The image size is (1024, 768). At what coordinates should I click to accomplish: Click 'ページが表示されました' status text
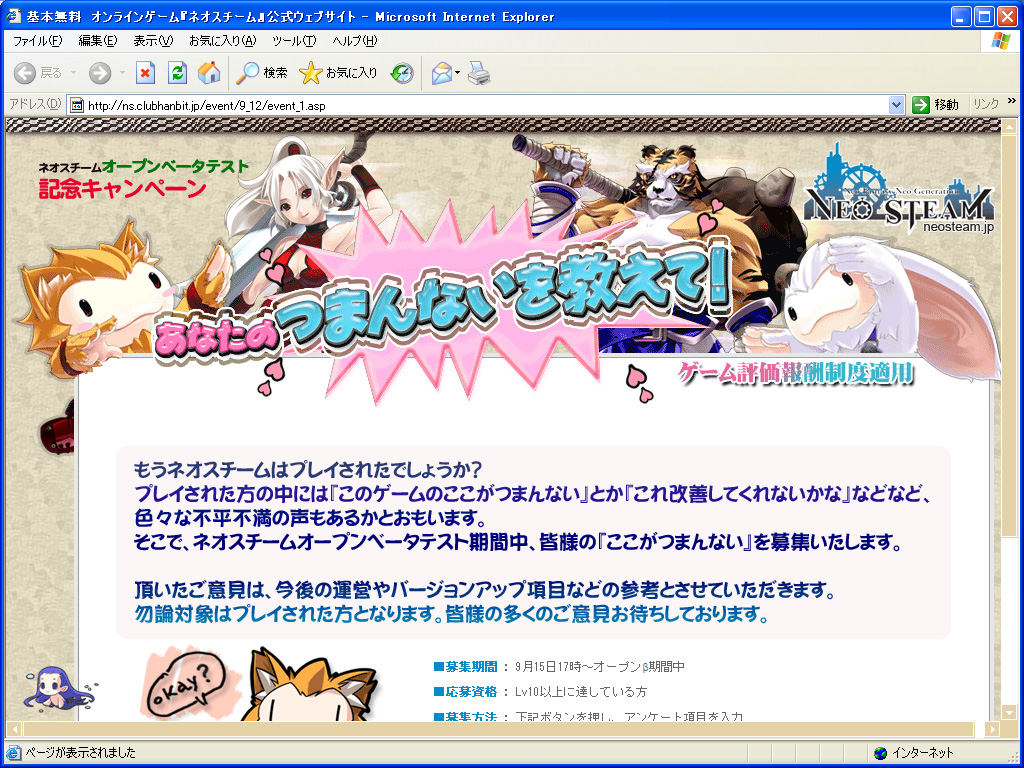click(x=80, y=753)
